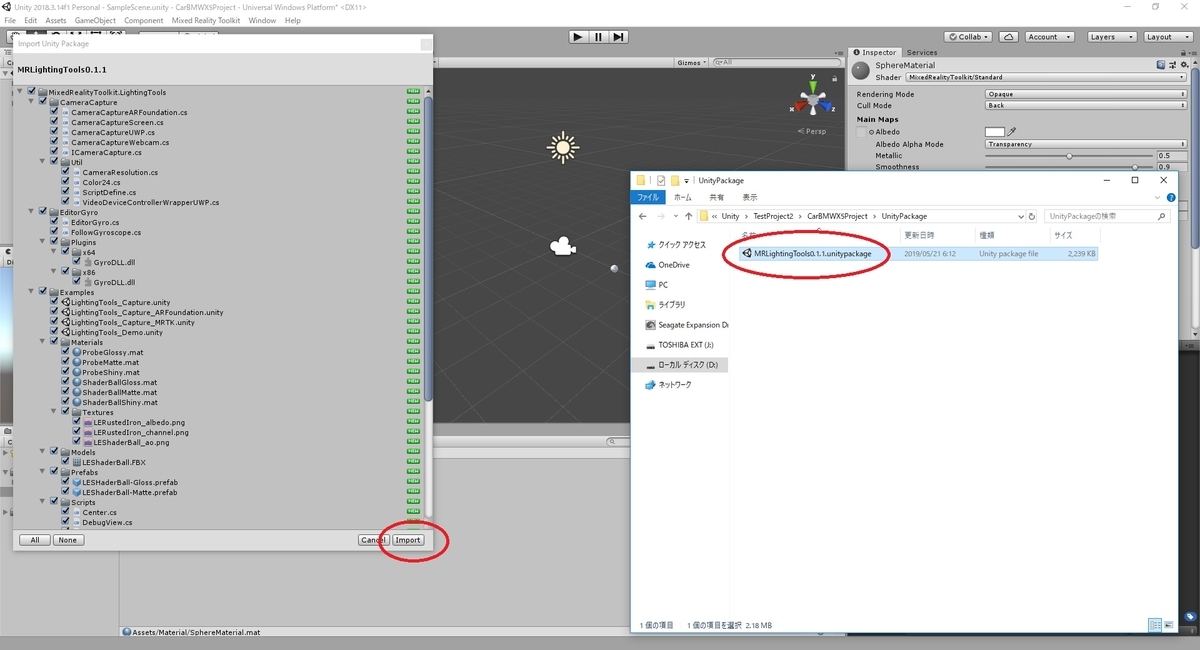The height and width of the screenshot is (650, 1200).
Task: Switch Explorer to large icons view
Action: pos(1168,625)
